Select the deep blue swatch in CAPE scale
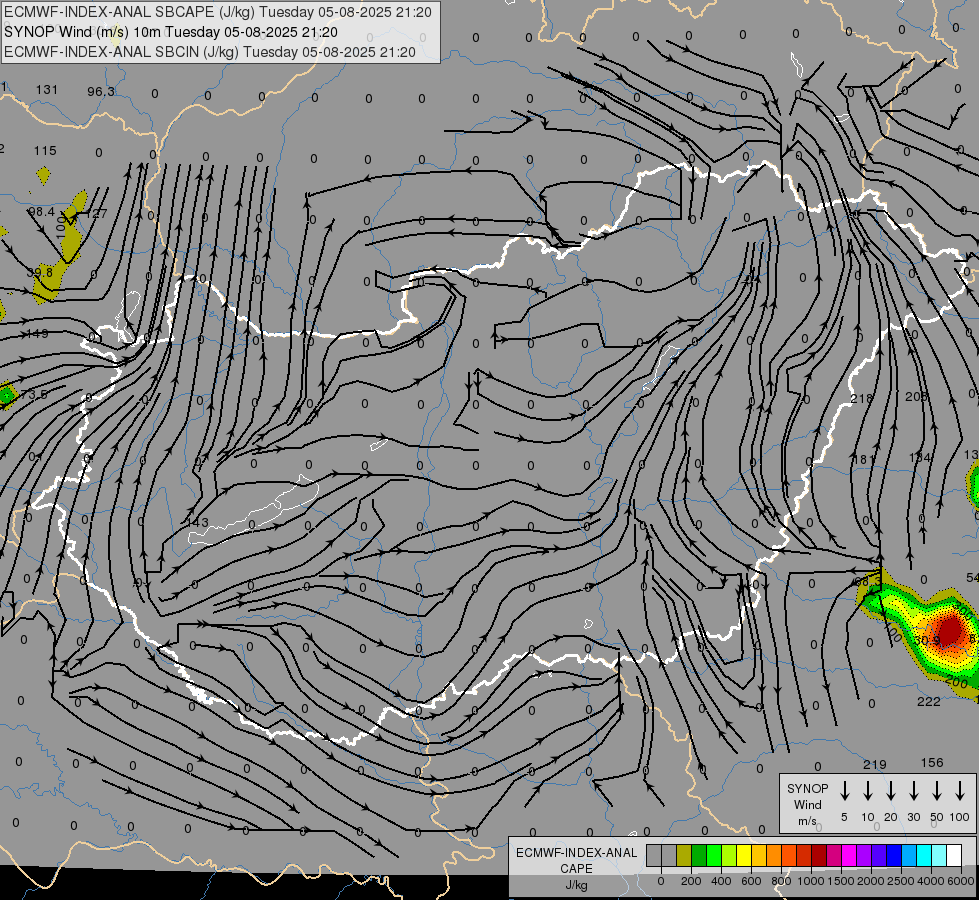This screenshot has height=900, width=979. (x=893, y=855)
